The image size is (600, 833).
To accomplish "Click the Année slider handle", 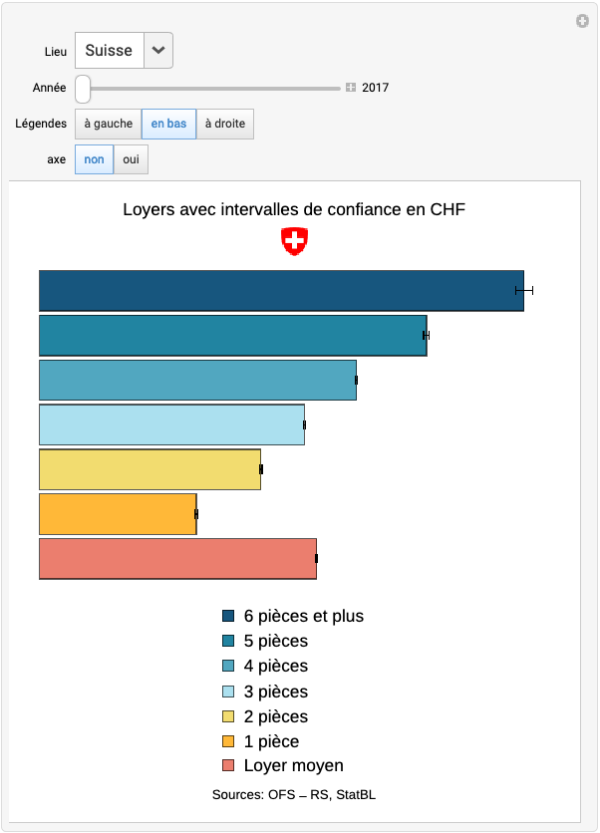I will tap(83, 88).
